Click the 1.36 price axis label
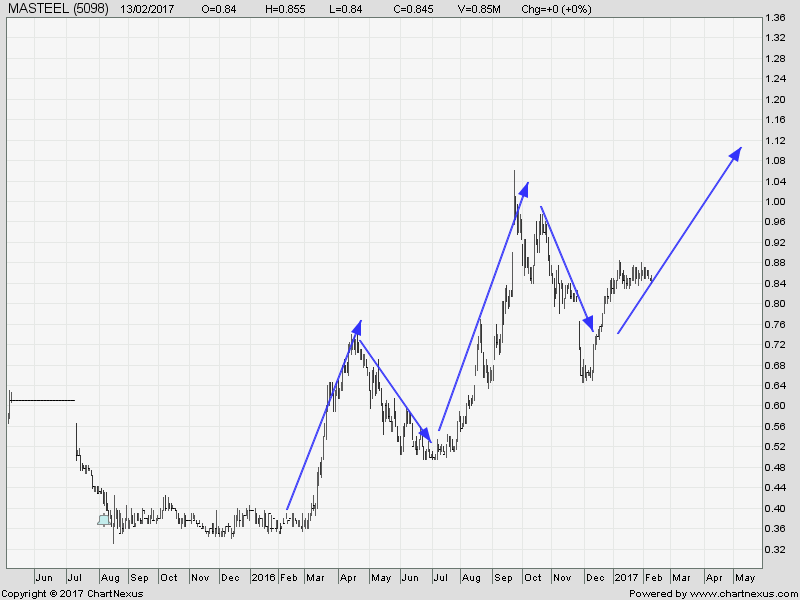 click(776, 18)
